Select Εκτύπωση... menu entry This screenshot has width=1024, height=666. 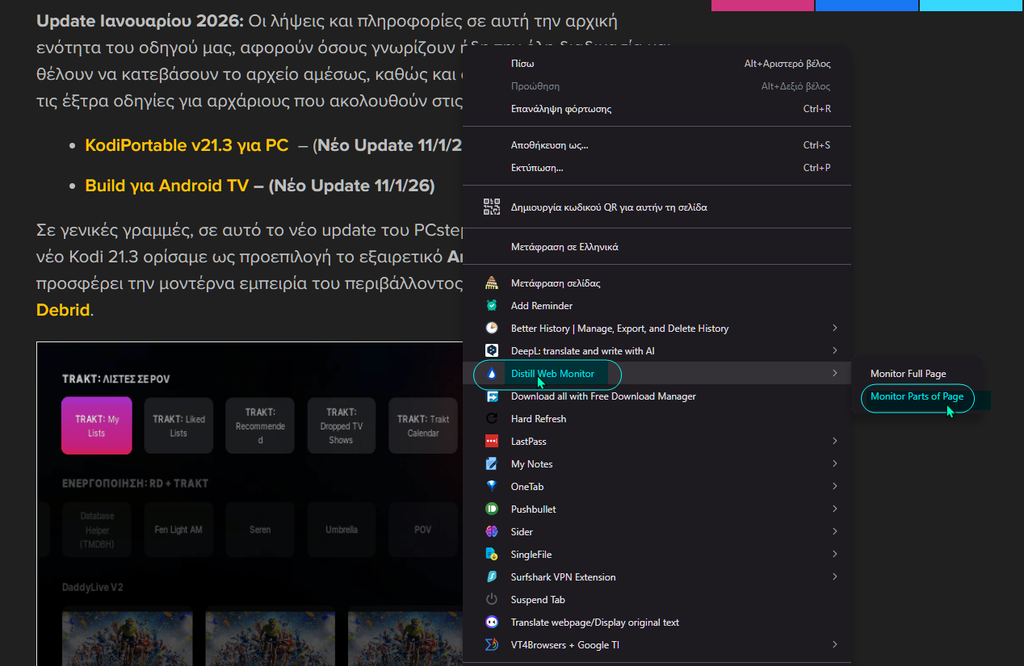pos(657,168)
